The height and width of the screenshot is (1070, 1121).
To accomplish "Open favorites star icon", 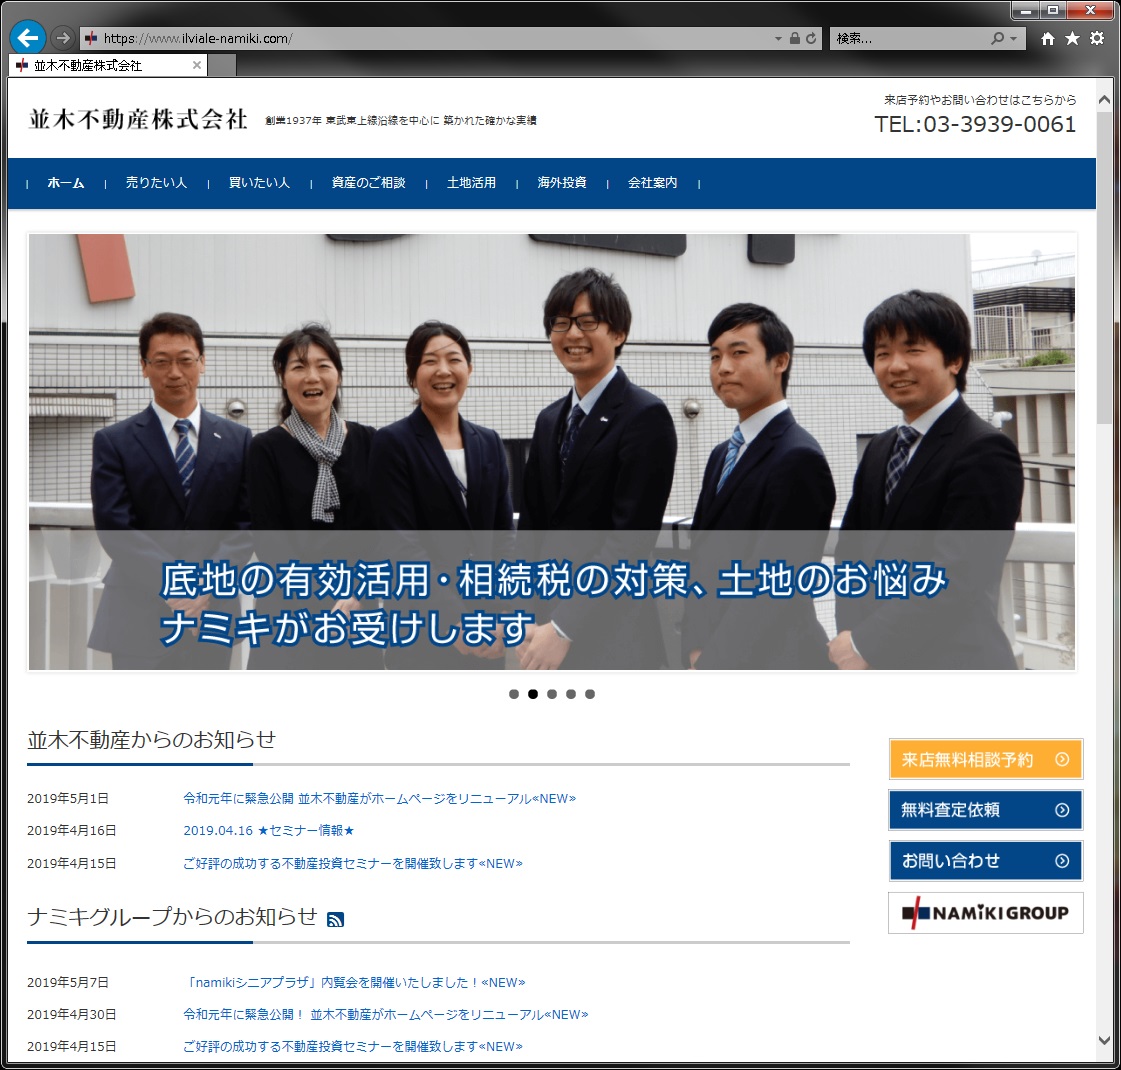I will (1072, 39).
